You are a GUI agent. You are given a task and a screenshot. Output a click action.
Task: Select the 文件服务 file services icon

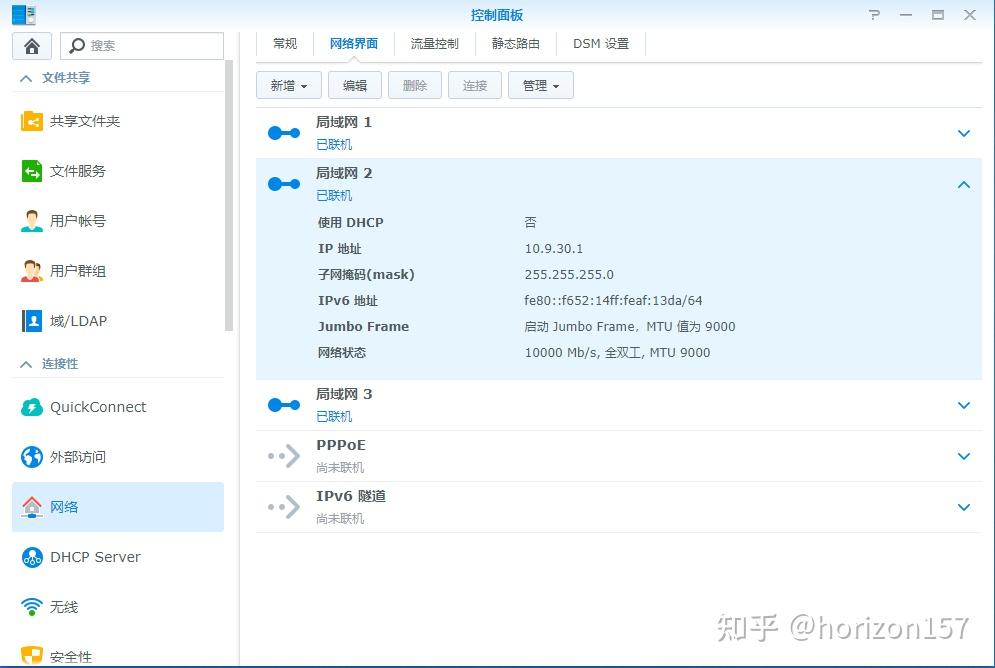click(30, 171)
